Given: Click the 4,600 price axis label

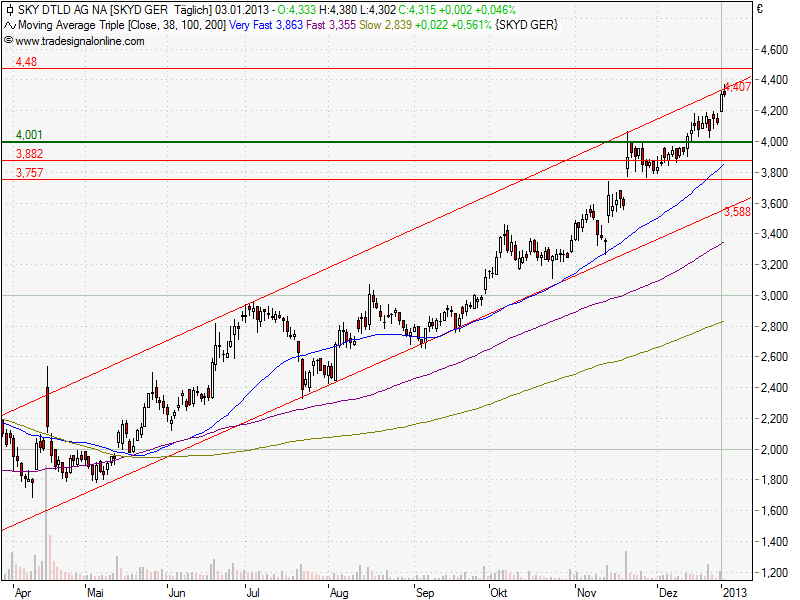Looking at the screenshot, I should click(774, 50).
